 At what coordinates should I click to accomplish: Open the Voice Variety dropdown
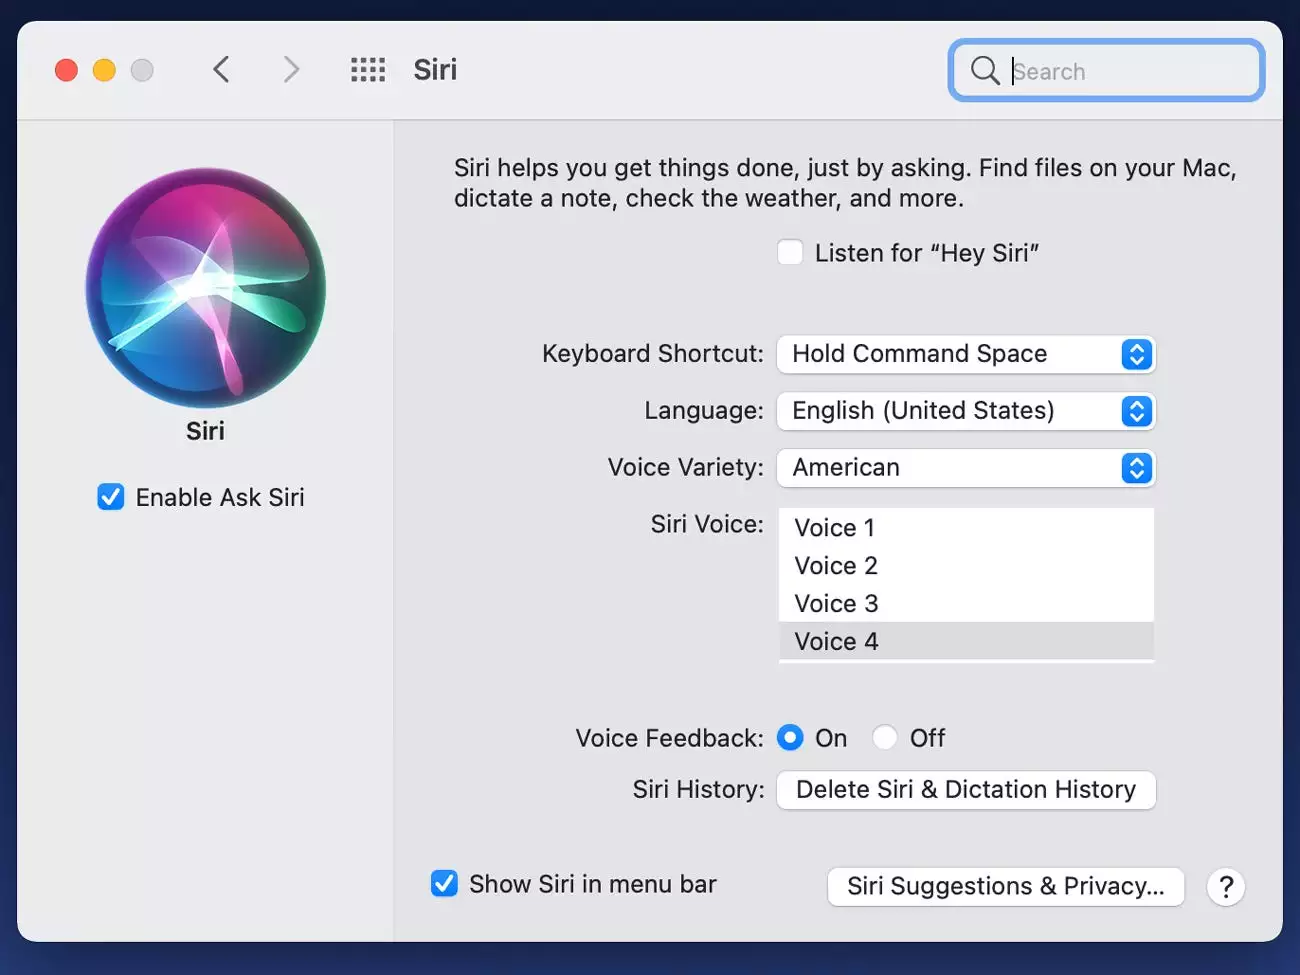pyautogui.click(x=966, y=468)
